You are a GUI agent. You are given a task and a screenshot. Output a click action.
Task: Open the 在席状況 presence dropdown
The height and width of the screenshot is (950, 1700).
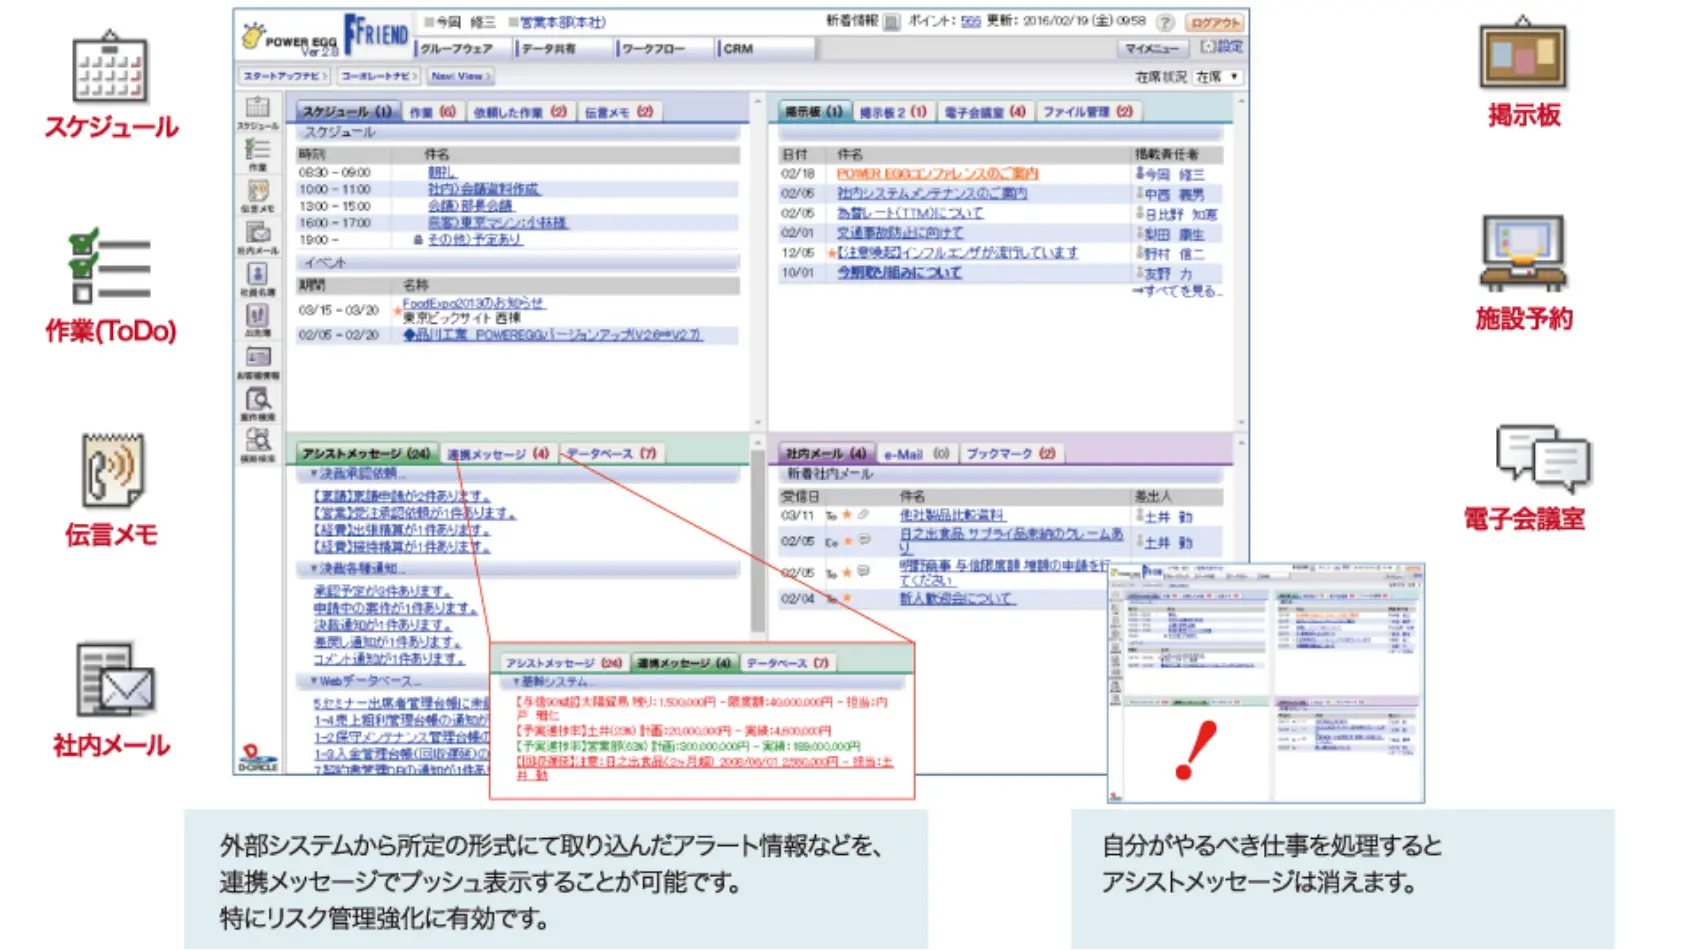point(1217,77)
